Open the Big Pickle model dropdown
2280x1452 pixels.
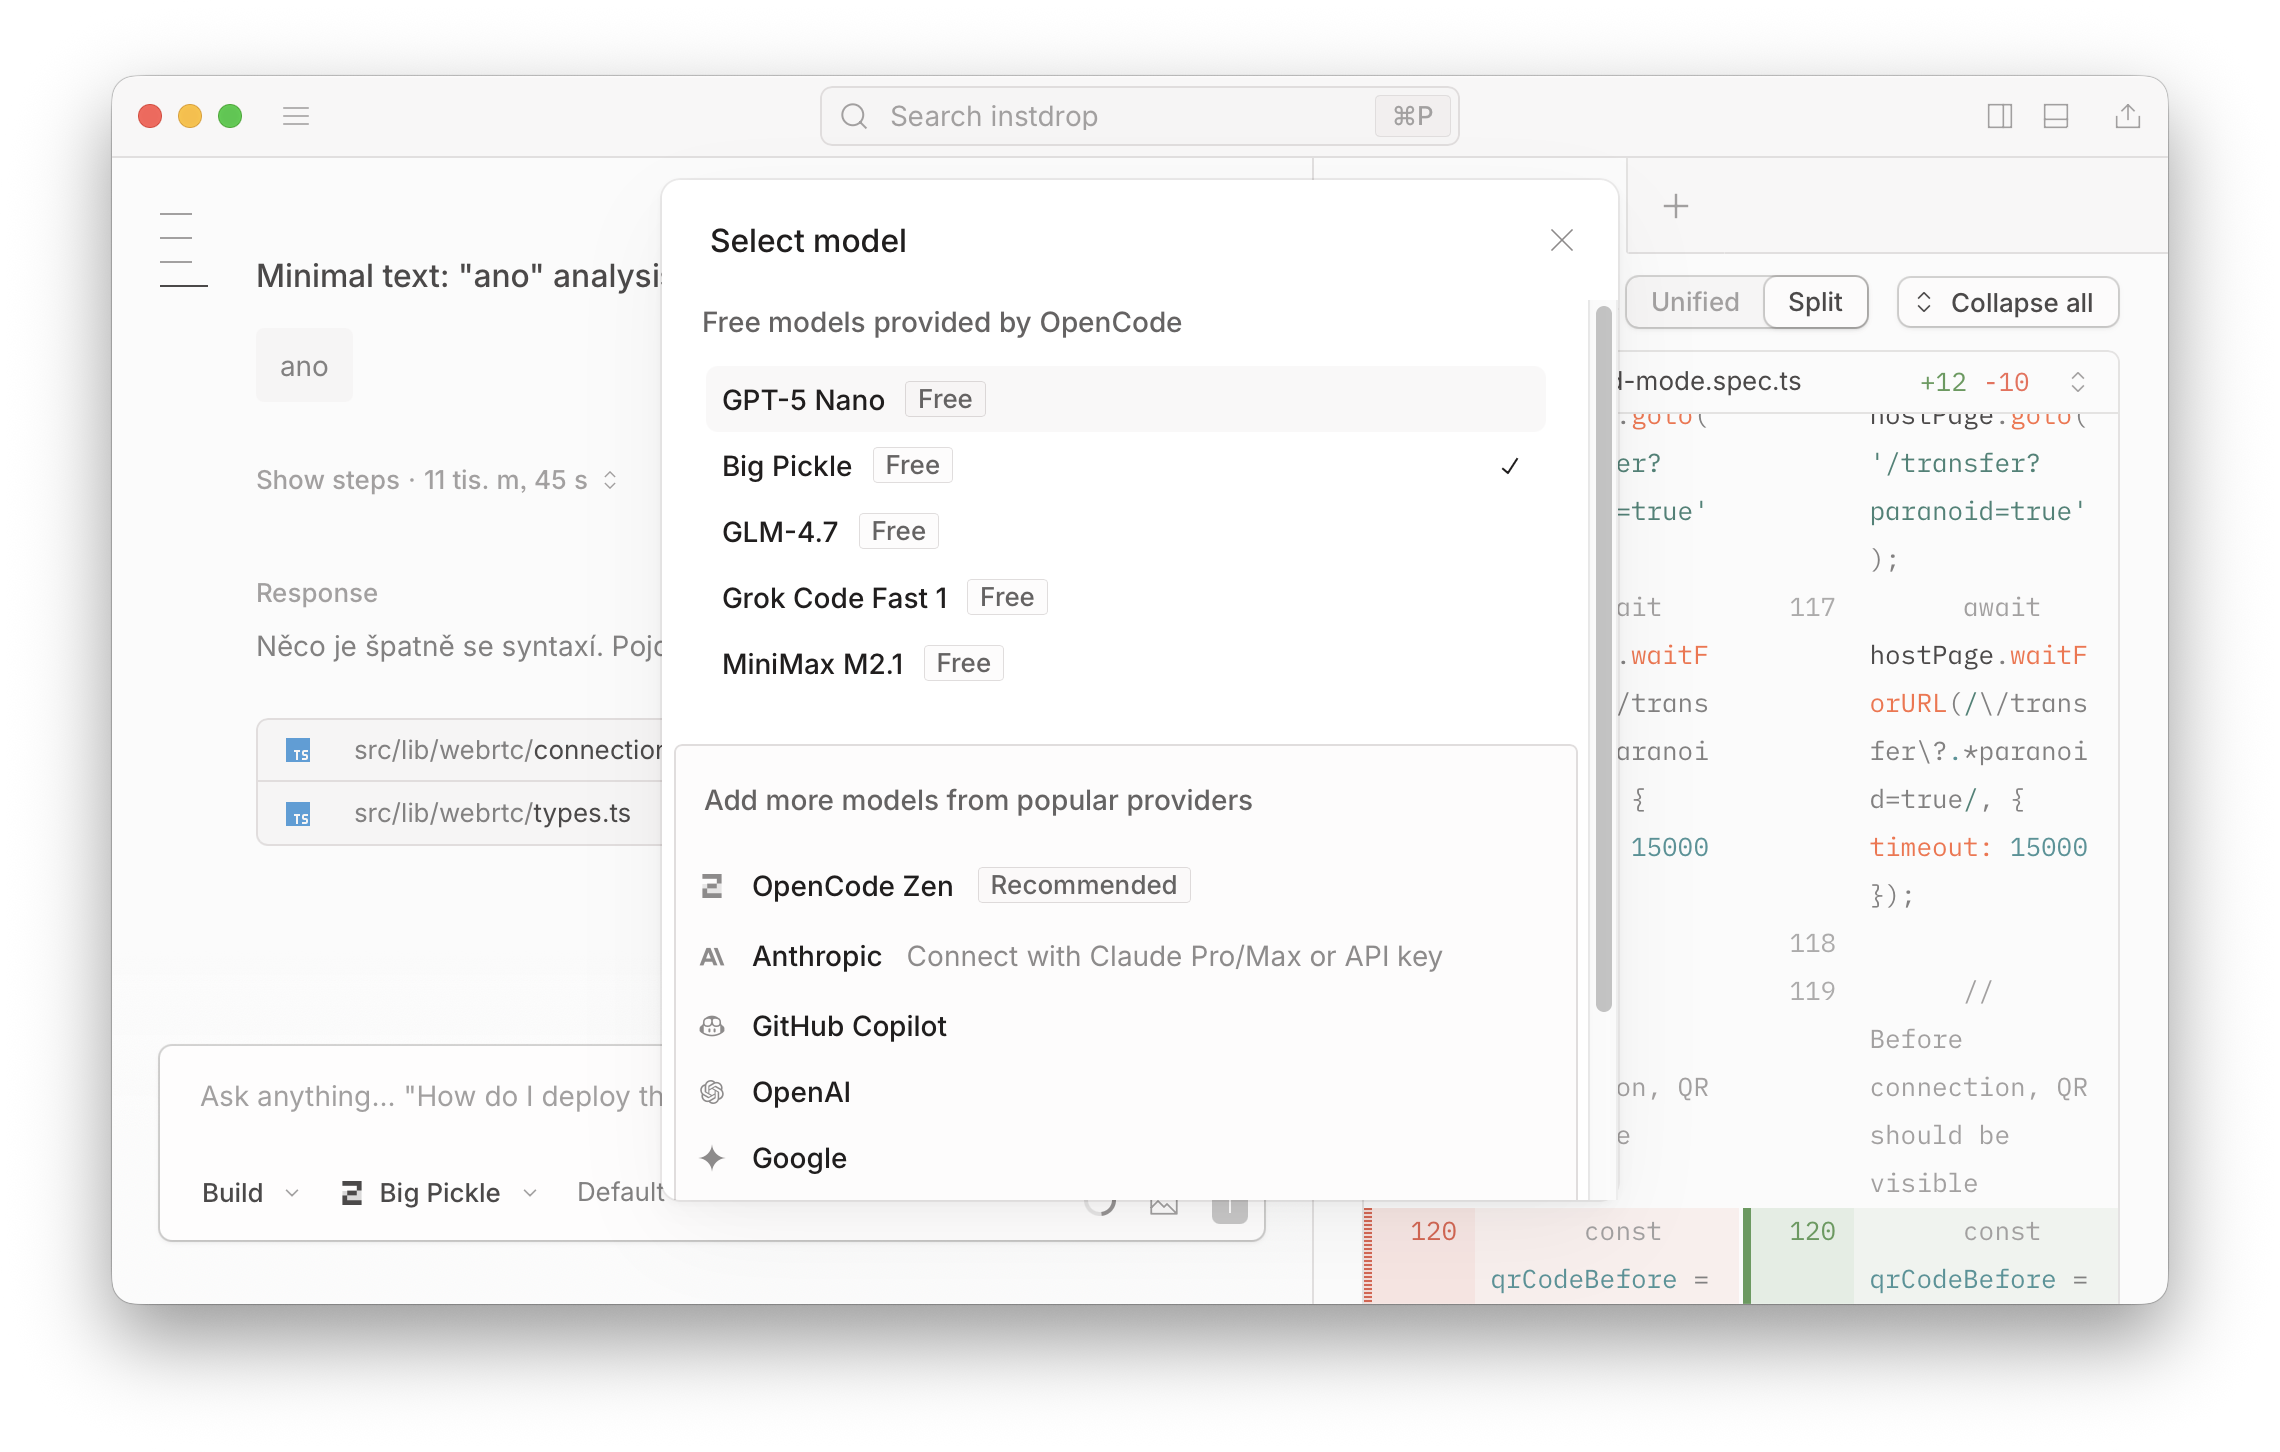coord(440,1192)
